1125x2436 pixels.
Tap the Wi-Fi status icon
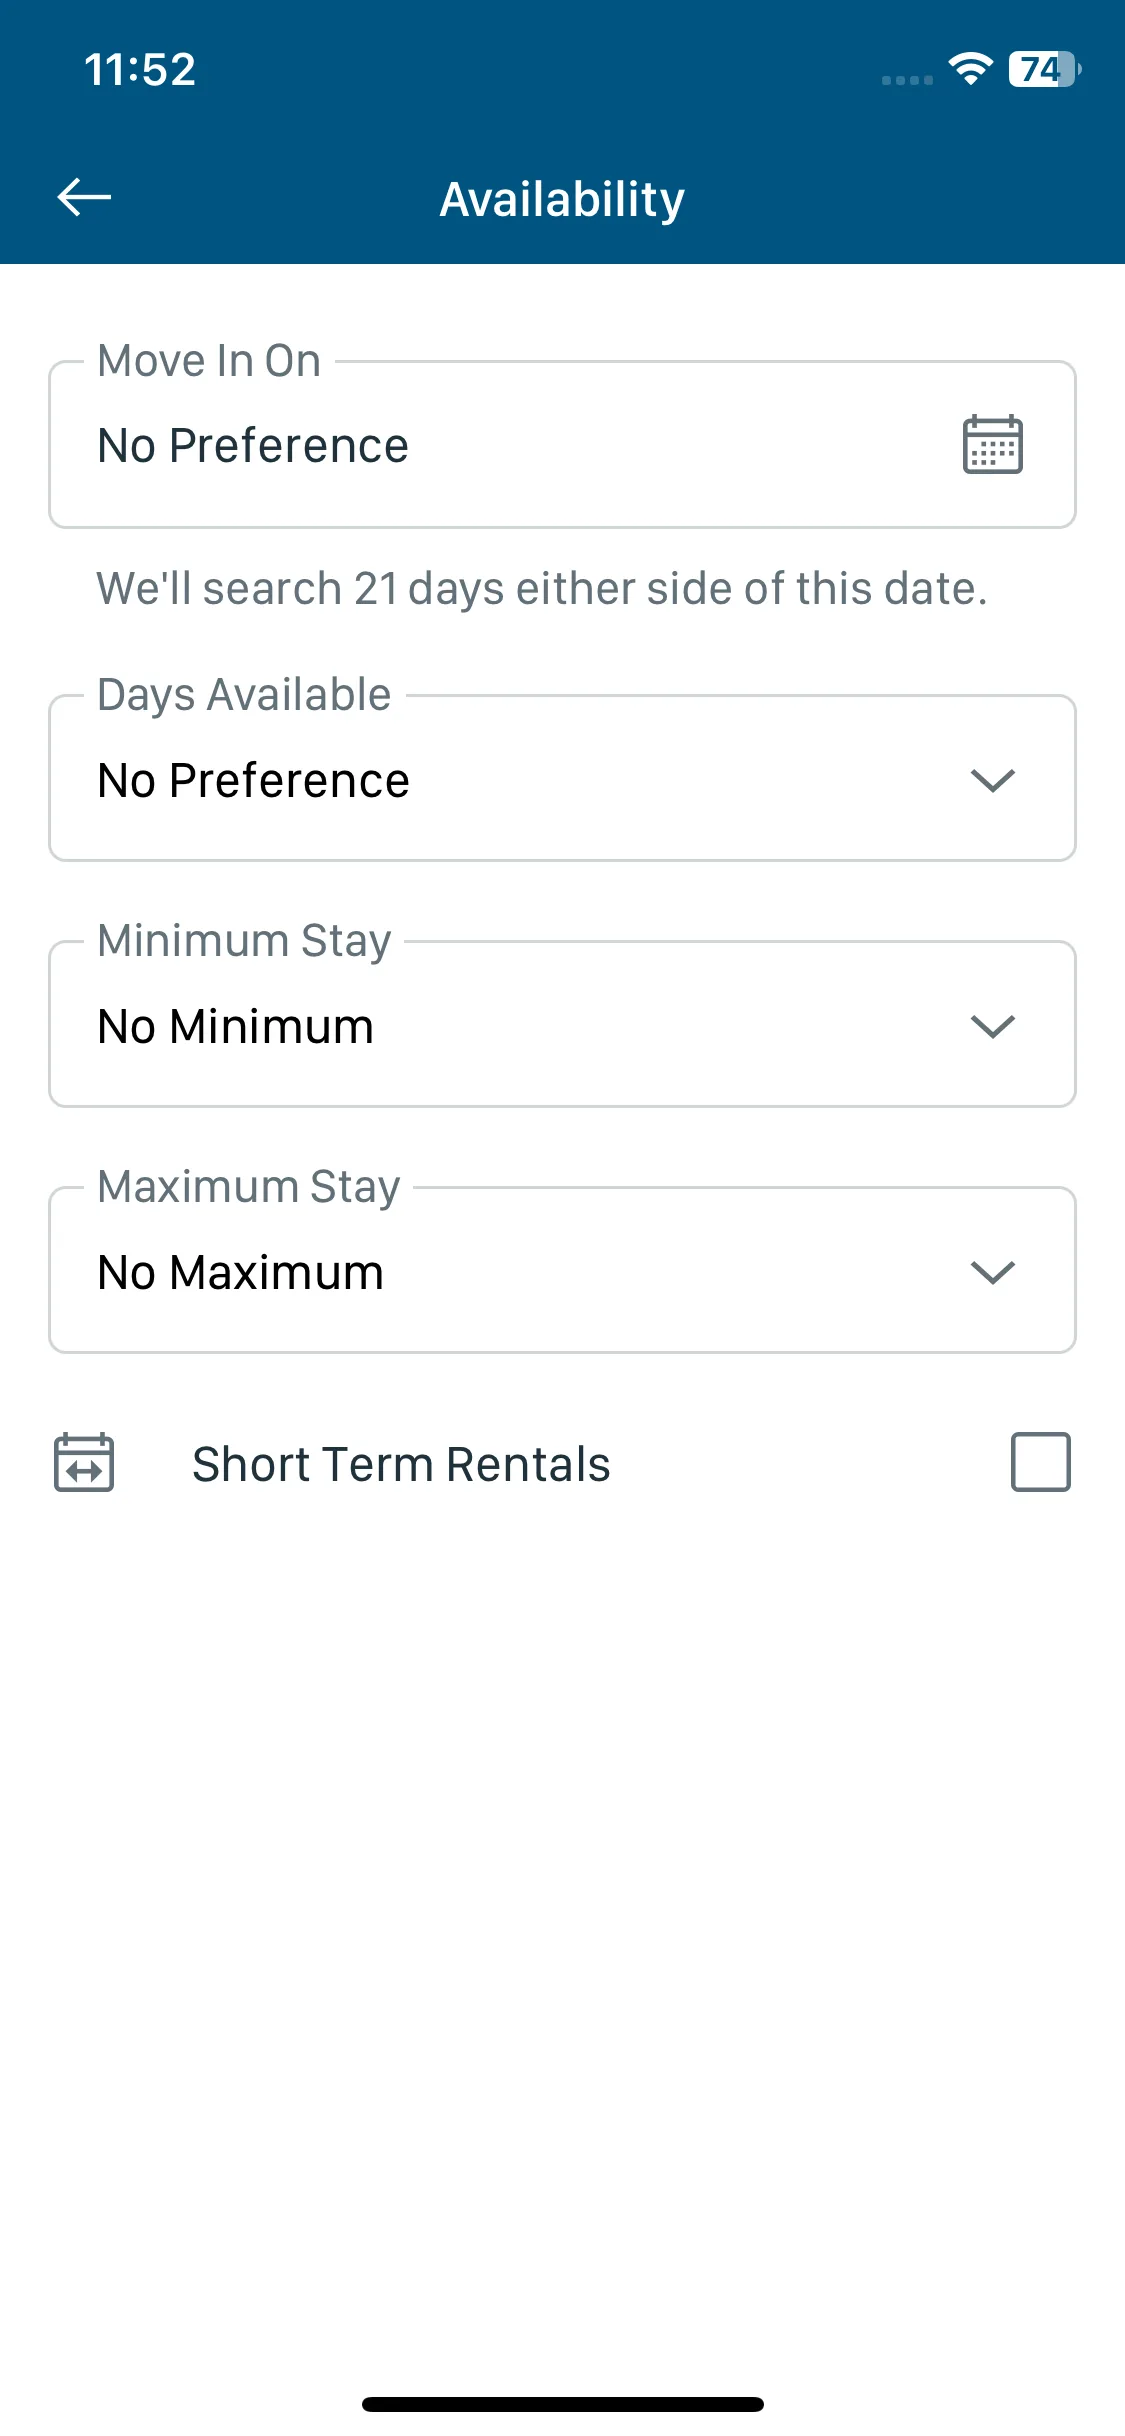tap(970, 69)
